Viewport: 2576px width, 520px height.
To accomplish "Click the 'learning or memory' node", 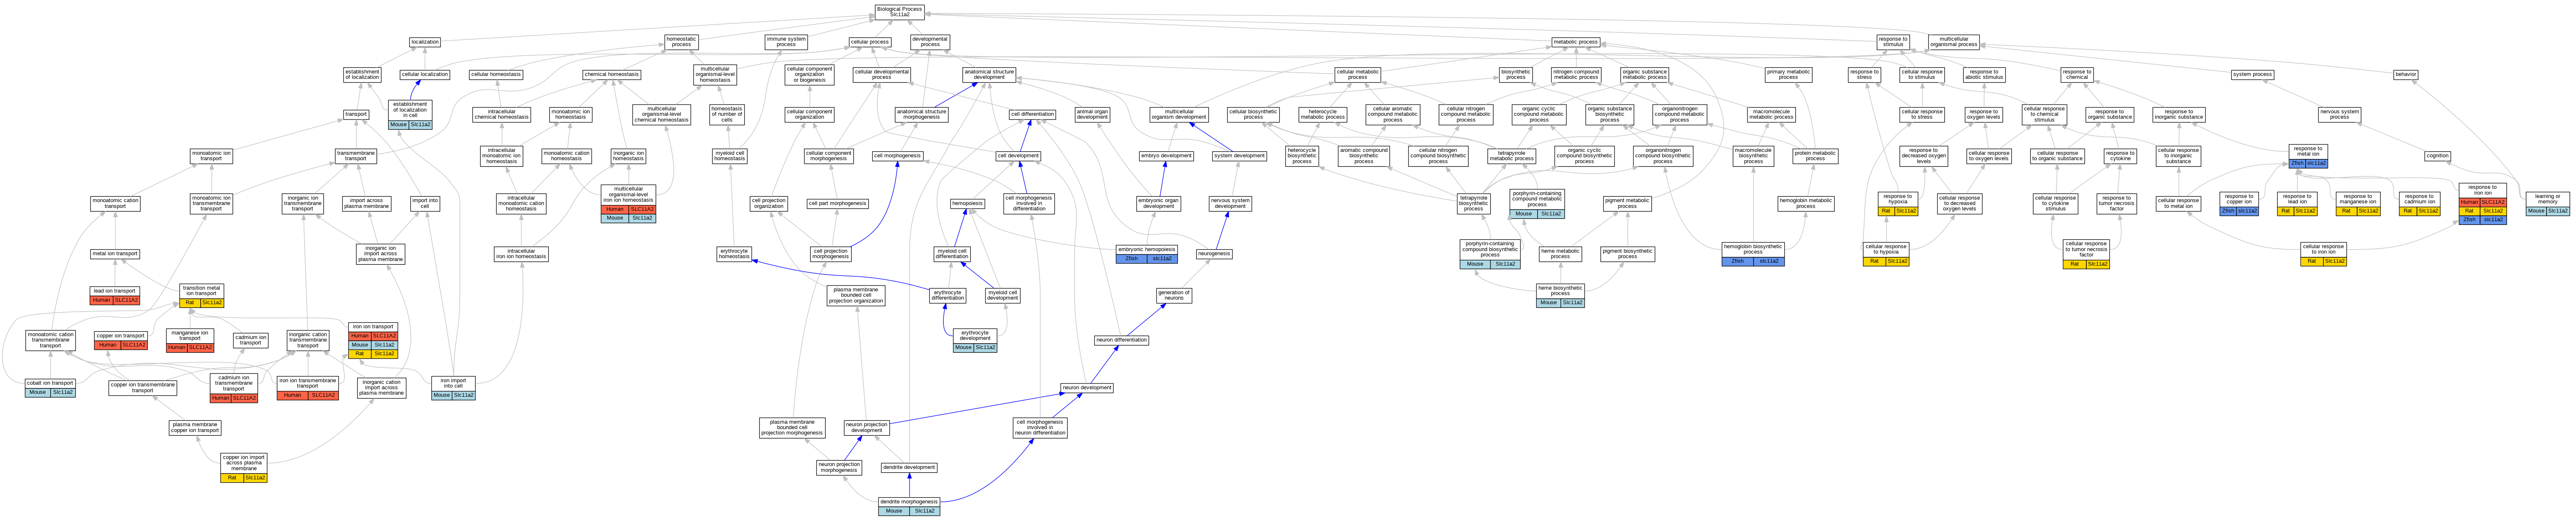I will [2547, 204].
